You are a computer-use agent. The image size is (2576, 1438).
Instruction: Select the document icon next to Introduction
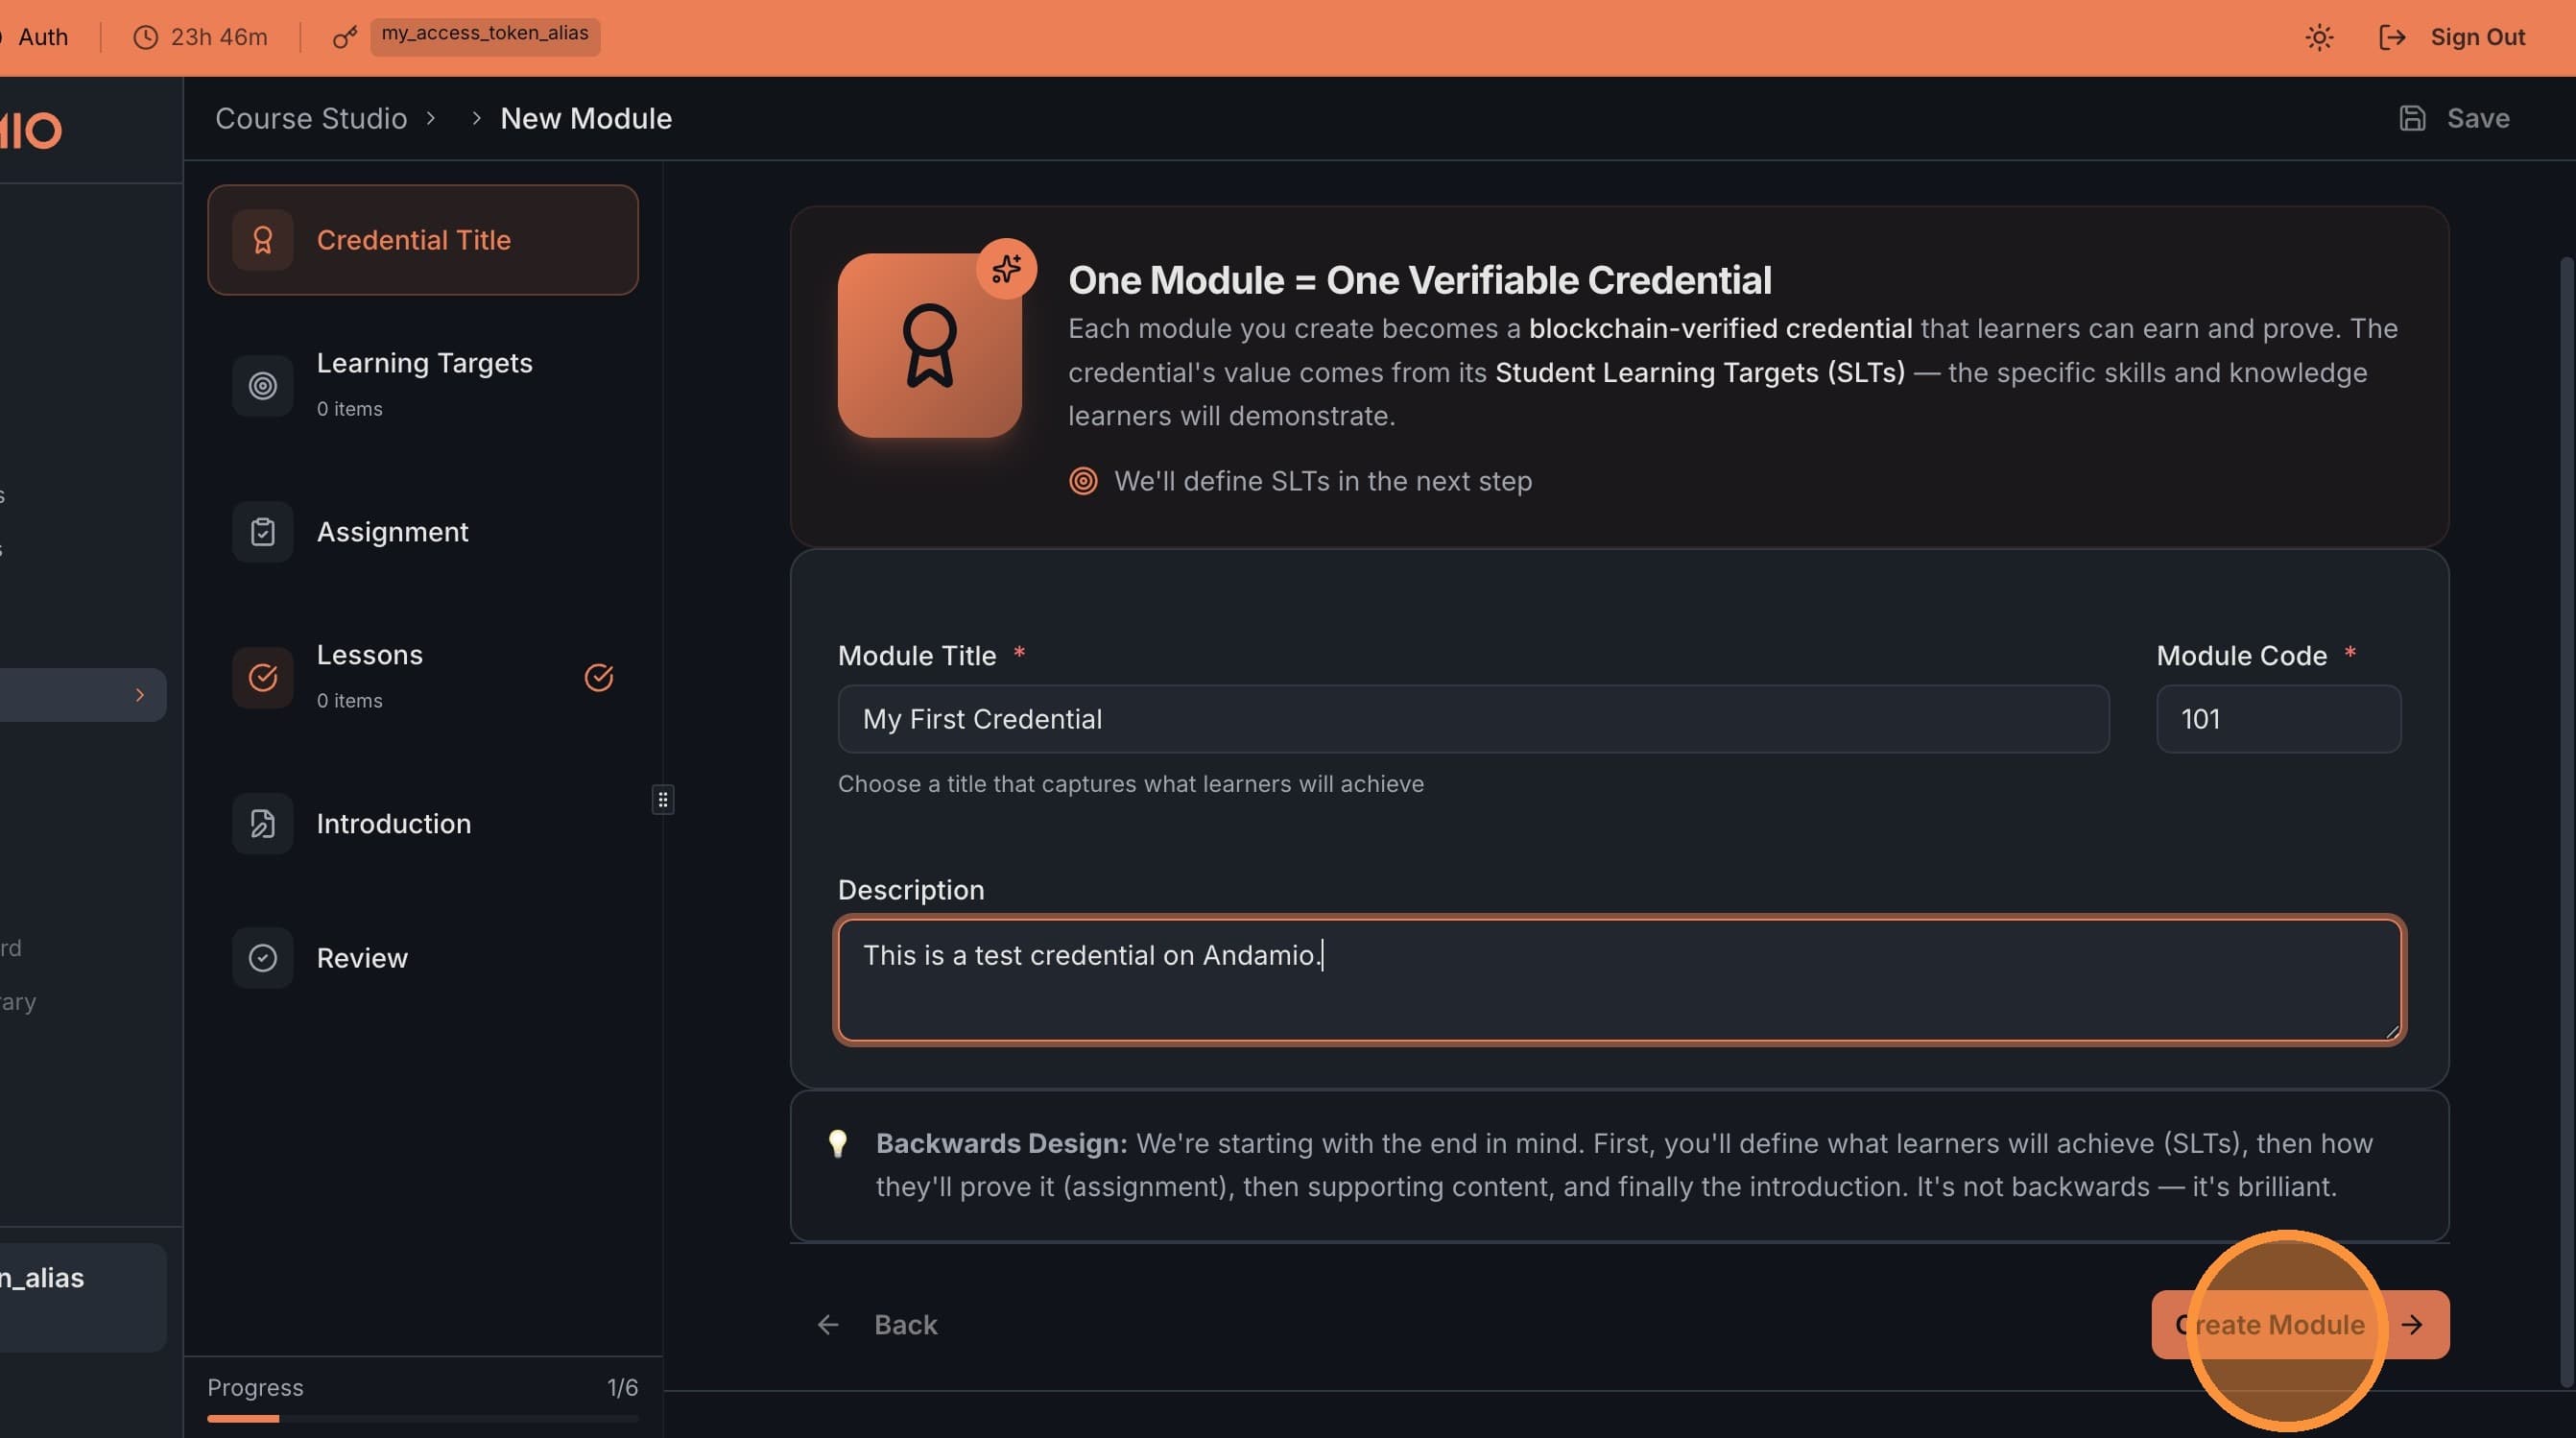click(262, 823)
